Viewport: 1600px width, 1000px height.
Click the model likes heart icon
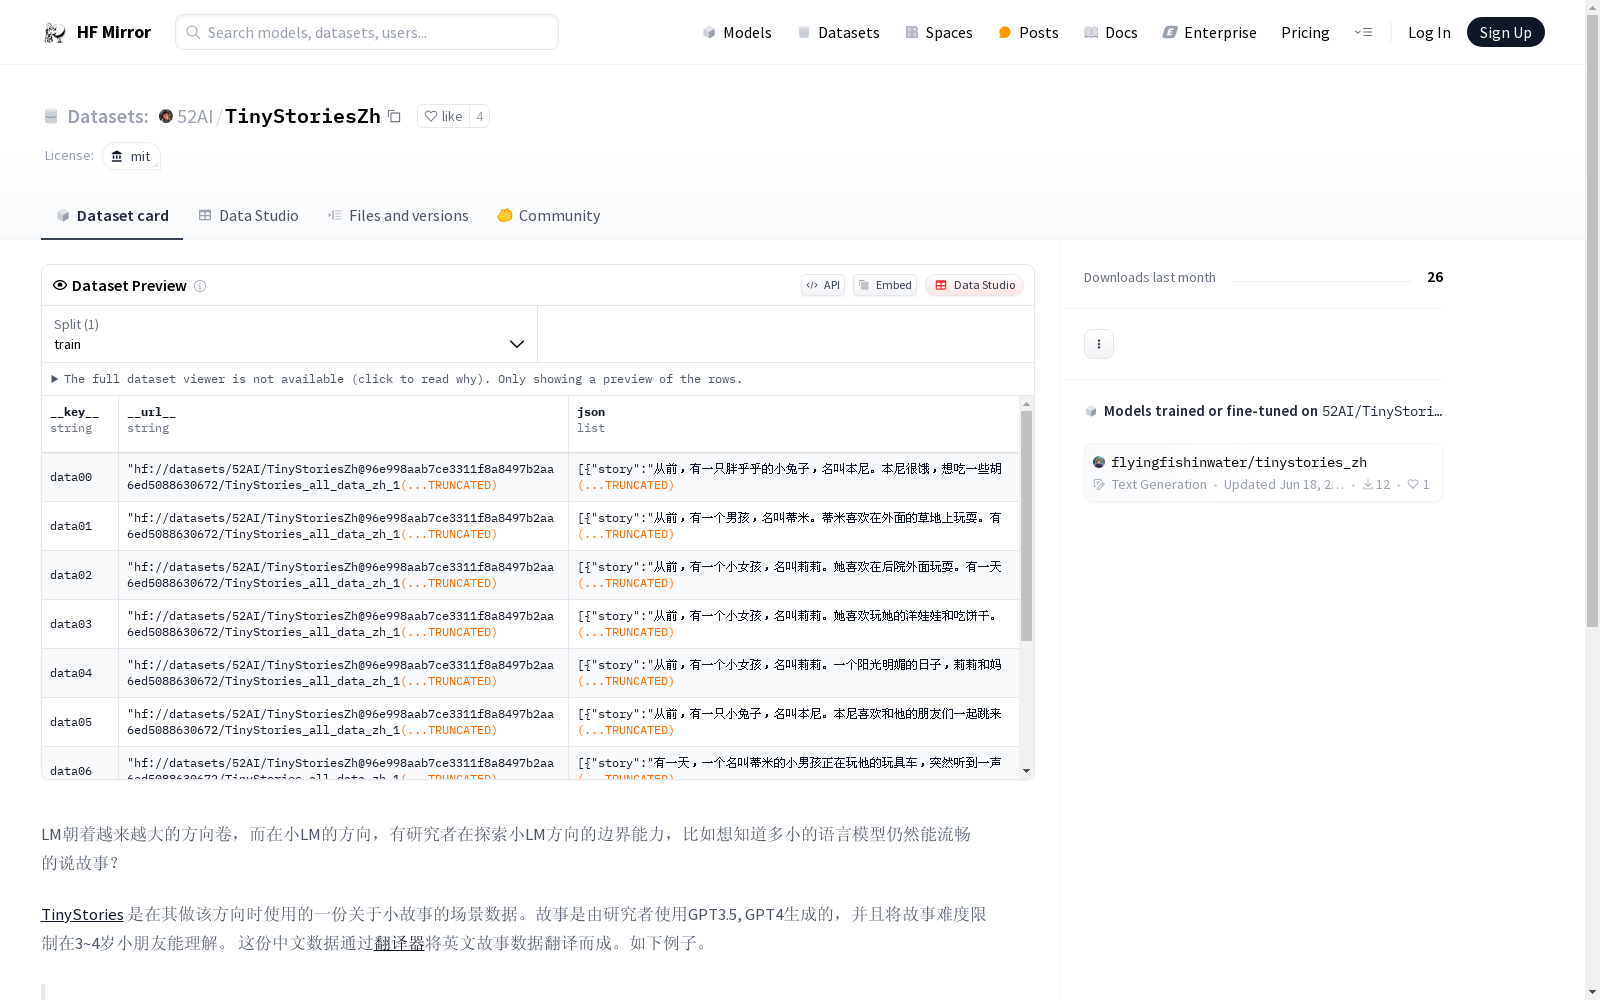pos(1413,485)
